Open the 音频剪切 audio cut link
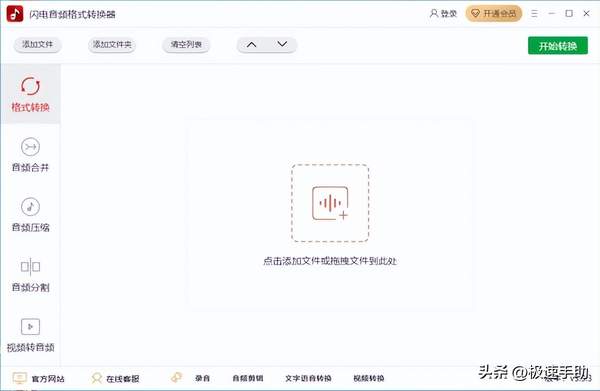This screenshot has height=391, width=600. 248,378
